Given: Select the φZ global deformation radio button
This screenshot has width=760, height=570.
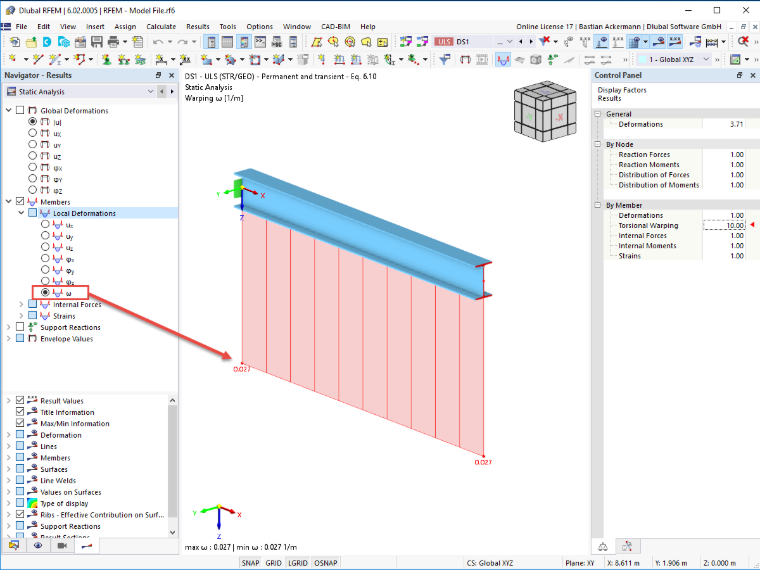Looking at the screenshot, I should point(32,190).
